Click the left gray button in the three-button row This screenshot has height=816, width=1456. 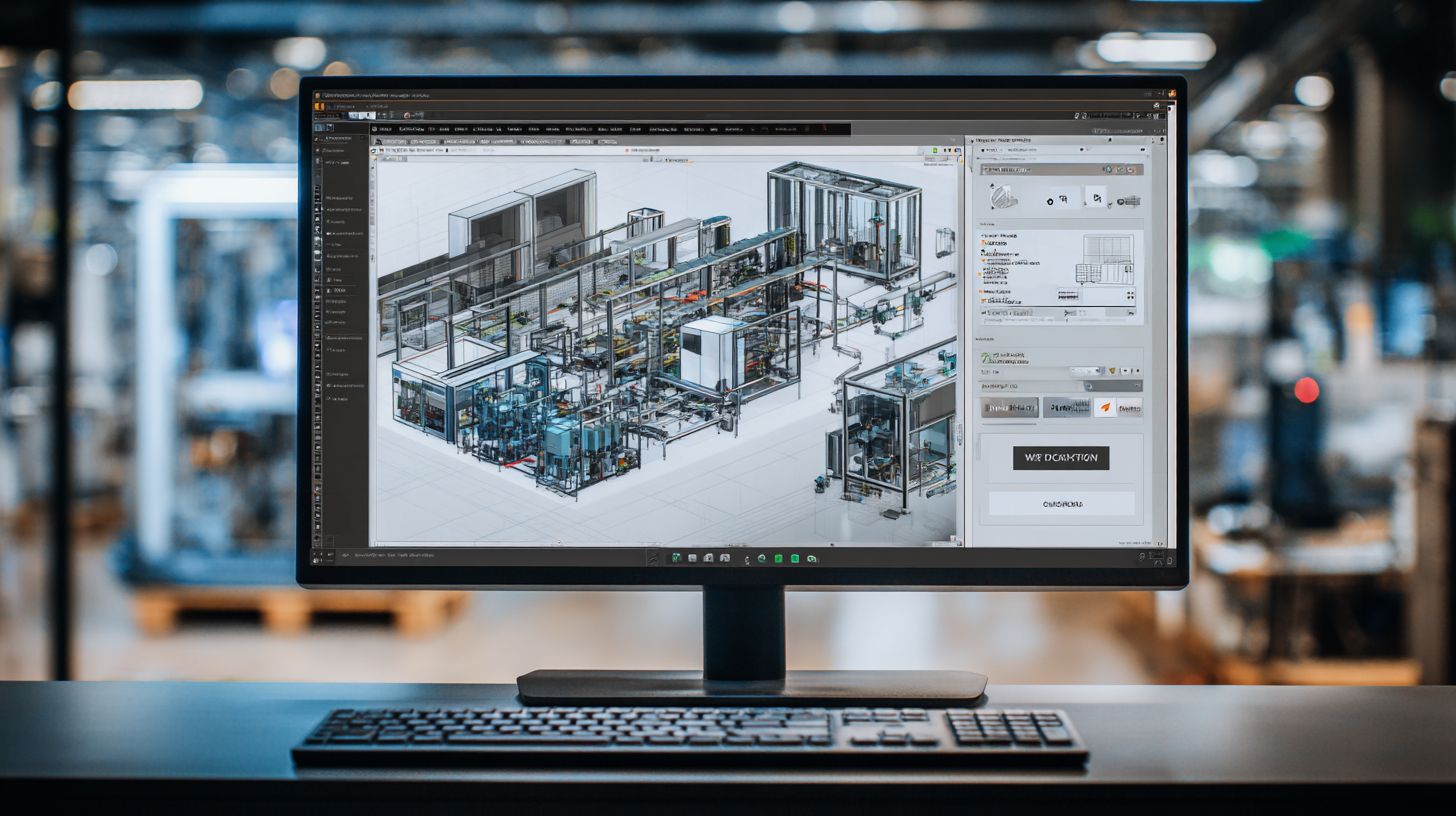click(x=1008, y=407)
